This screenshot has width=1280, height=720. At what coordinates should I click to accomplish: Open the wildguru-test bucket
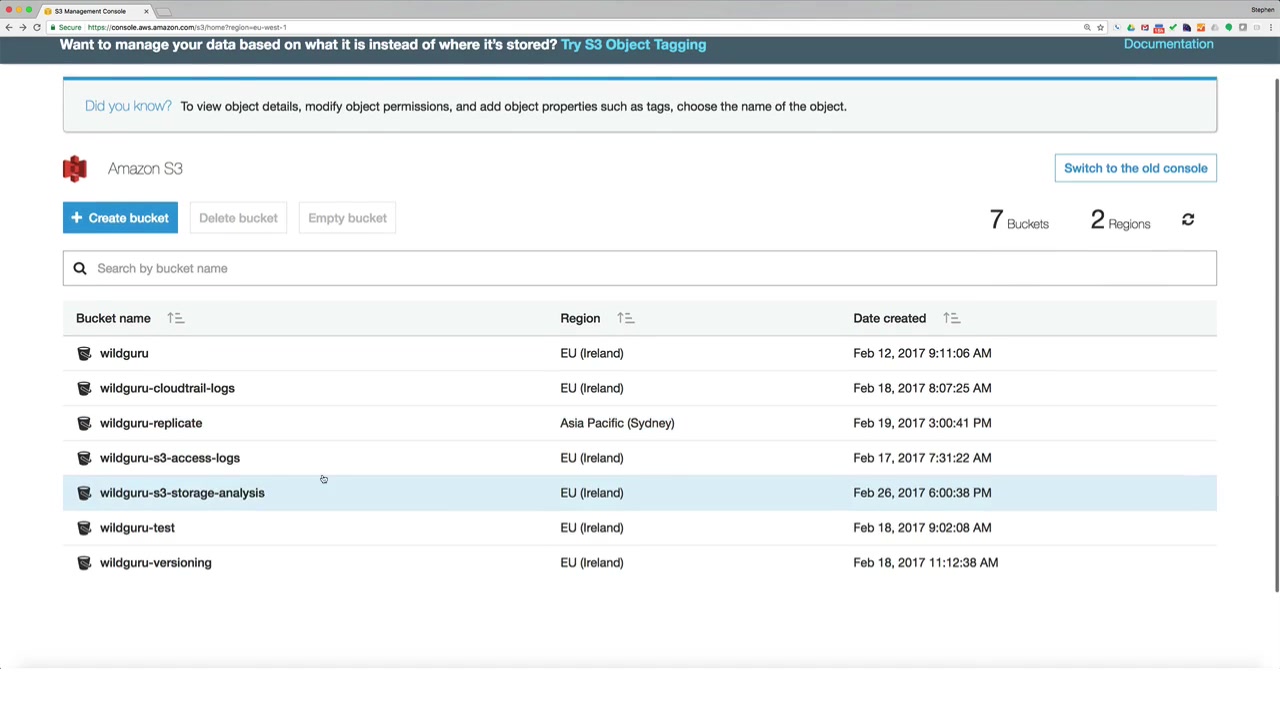pos(137,528)
